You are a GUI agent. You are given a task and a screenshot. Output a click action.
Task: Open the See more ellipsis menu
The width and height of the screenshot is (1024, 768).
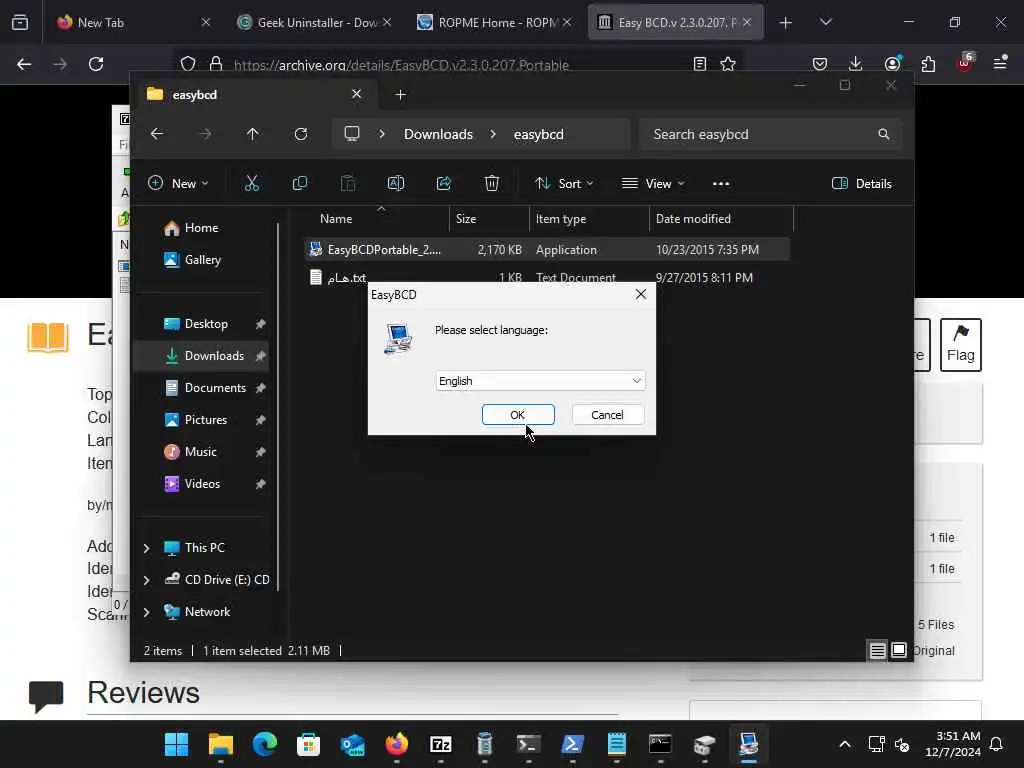(721, 184)
